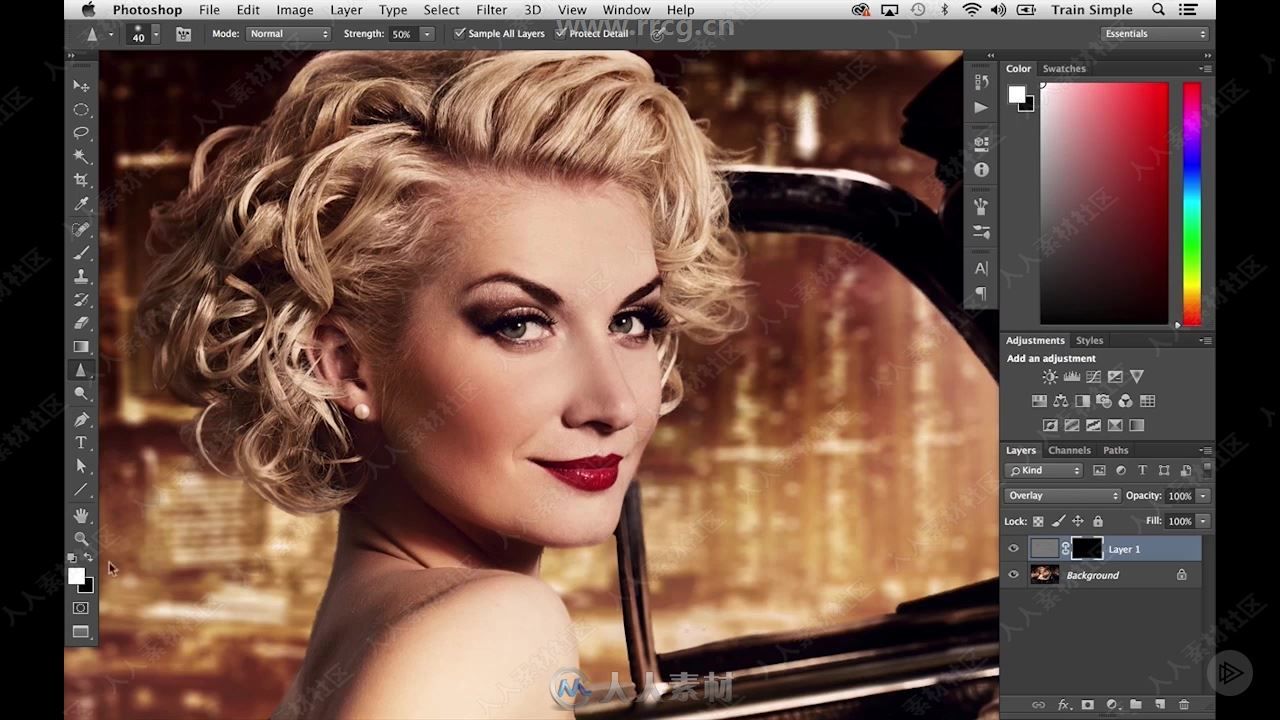Open the Kind filter dropdown

(x=1045, y=470)
